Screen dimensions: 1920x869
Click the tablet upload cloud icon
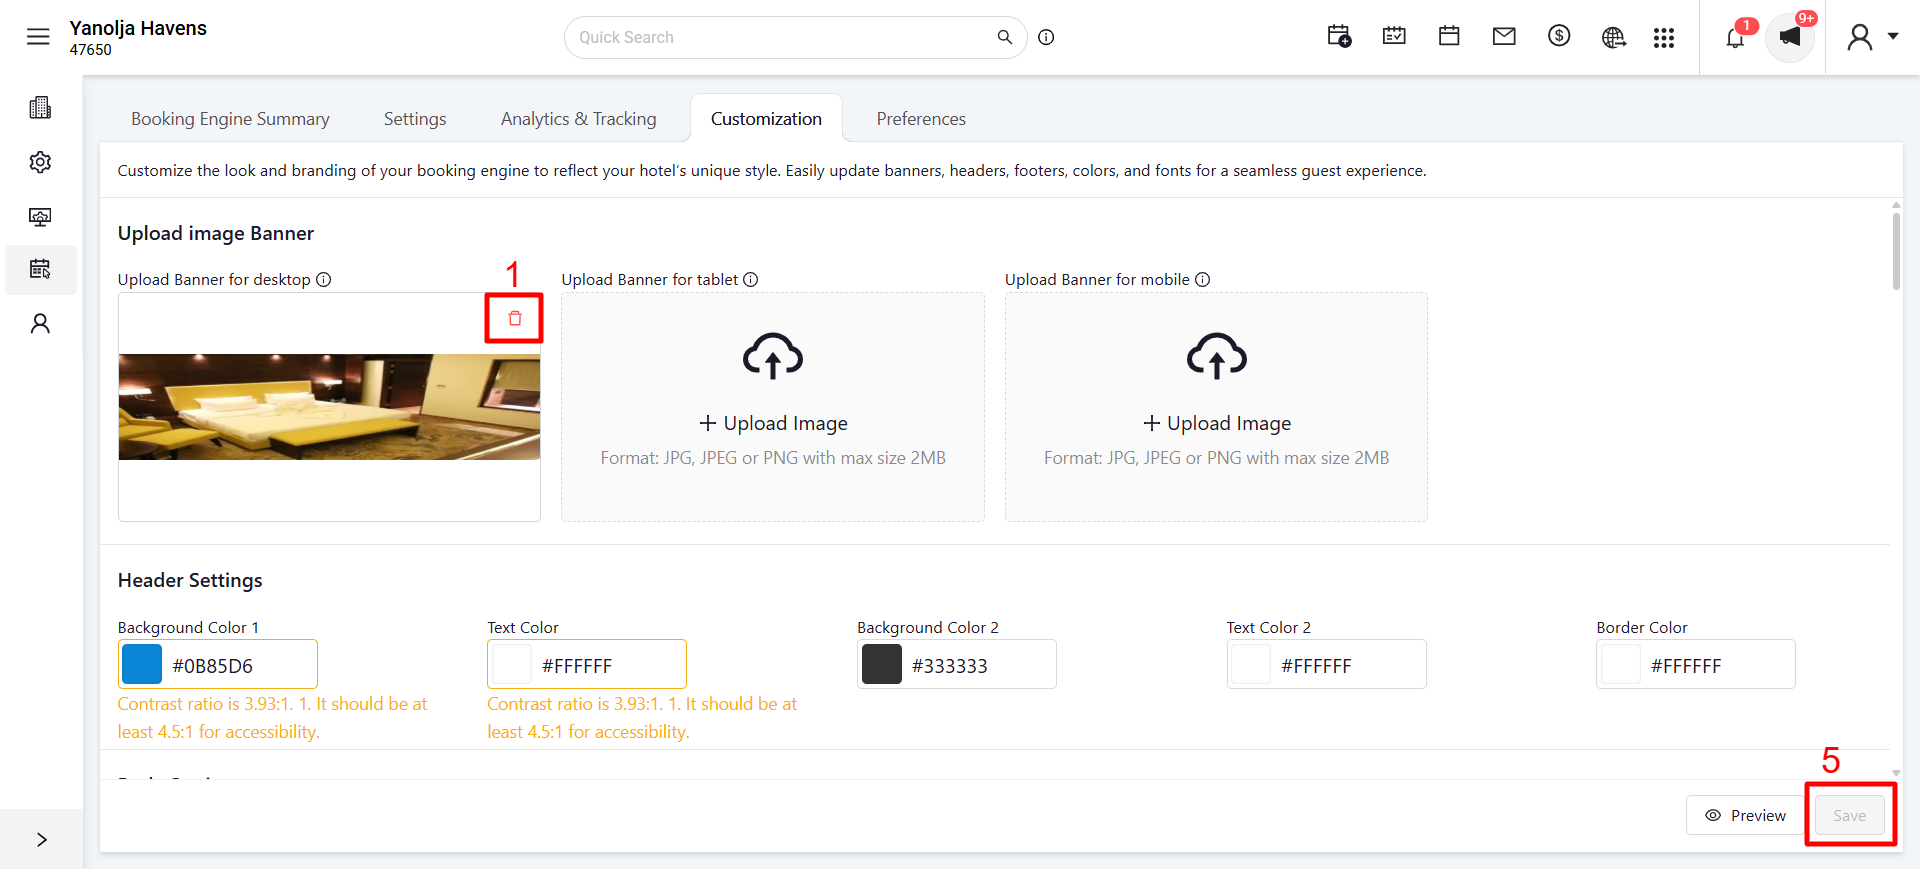[773, 356]
